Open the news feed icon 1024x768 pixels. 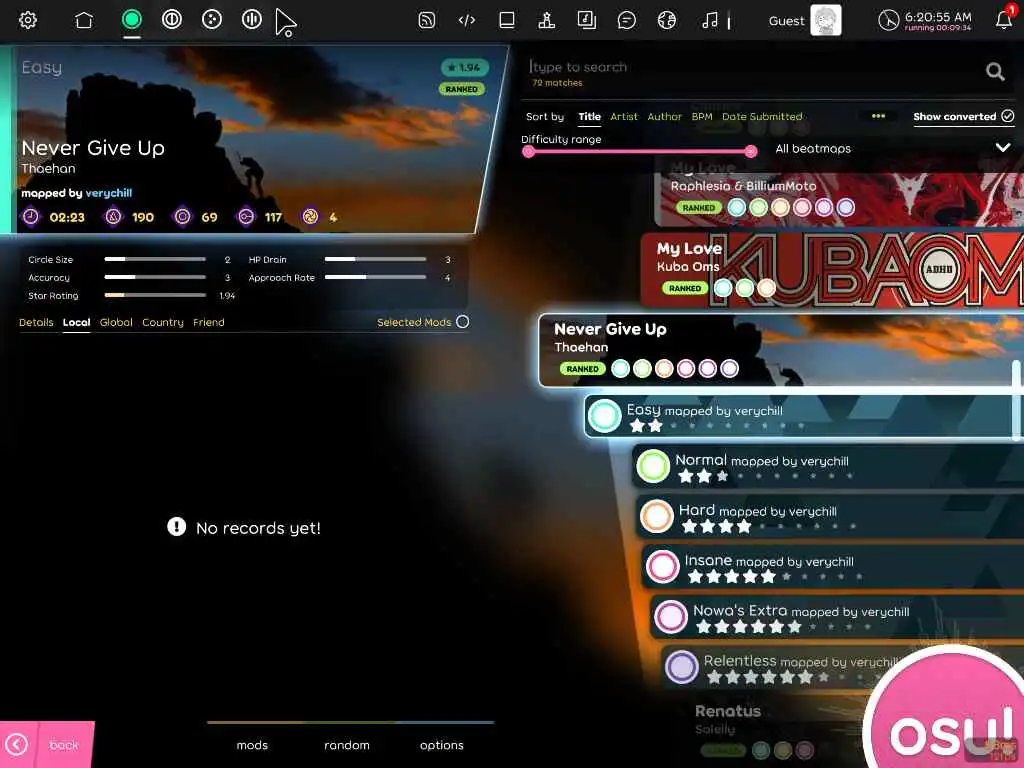426,20
